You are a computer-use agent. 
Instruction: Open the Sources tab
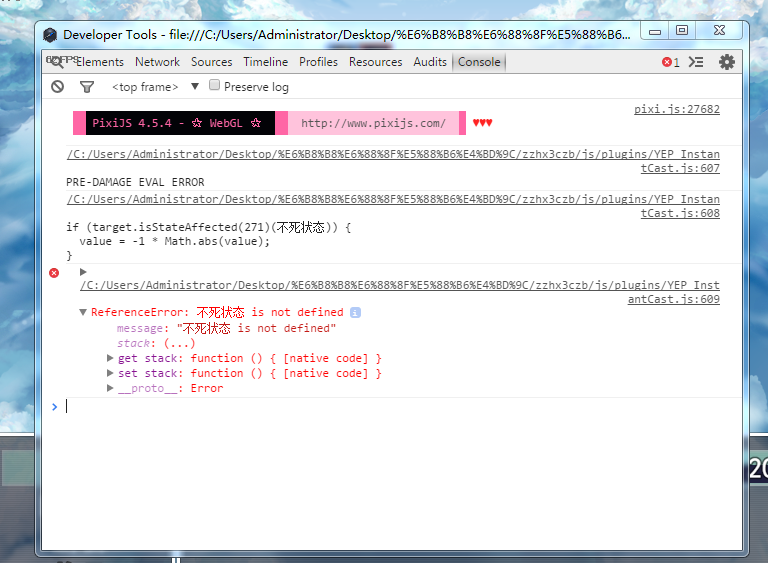[212, 62]
